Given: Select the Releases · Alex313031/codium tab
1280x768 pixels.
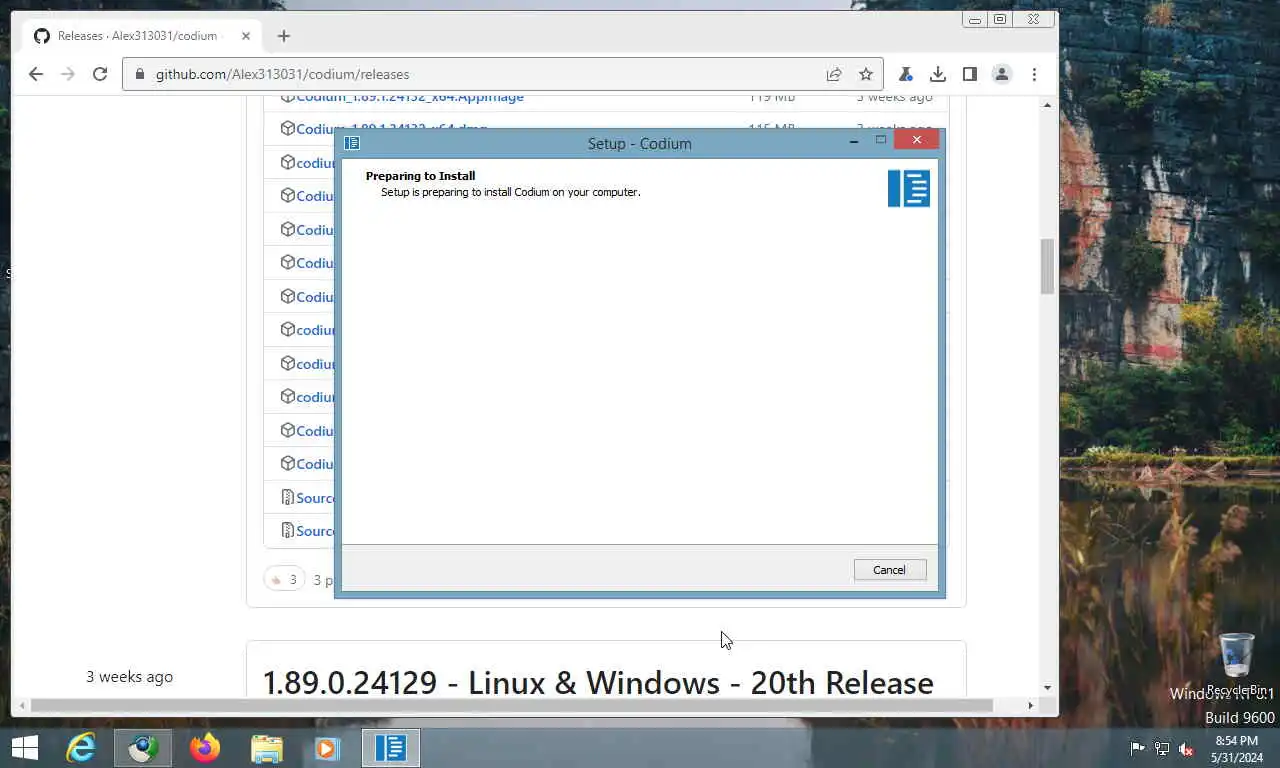Looking at the screenshot, I should tap(142, 36).
